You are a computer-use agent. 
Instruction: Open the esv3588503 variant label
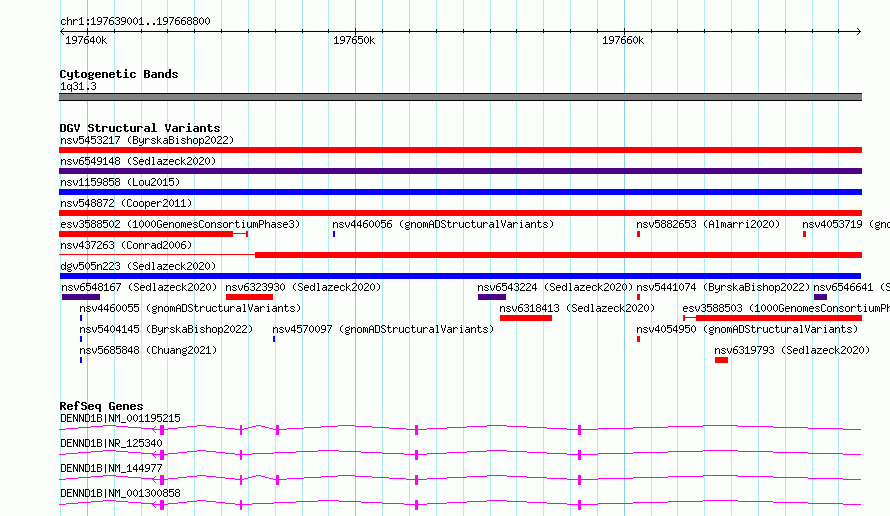pos(786,308)
